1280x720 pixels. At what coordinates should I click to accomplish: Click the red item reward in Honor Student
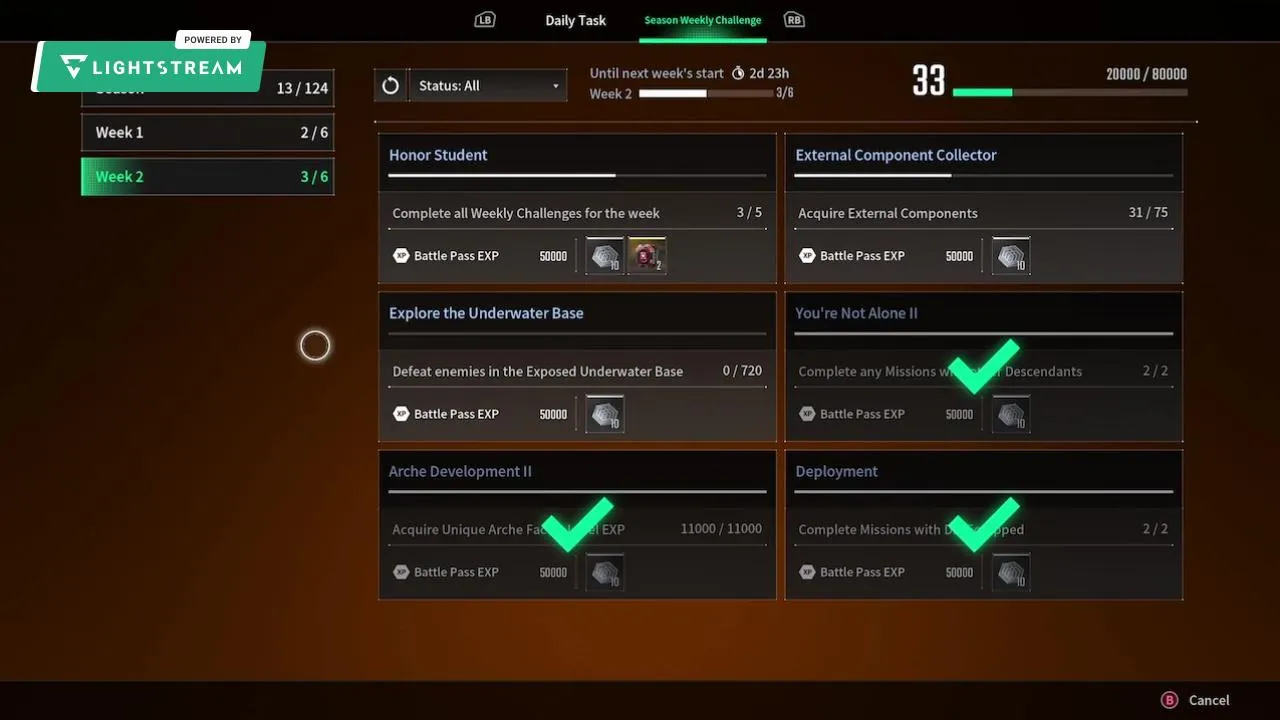(x=647, y=256)
